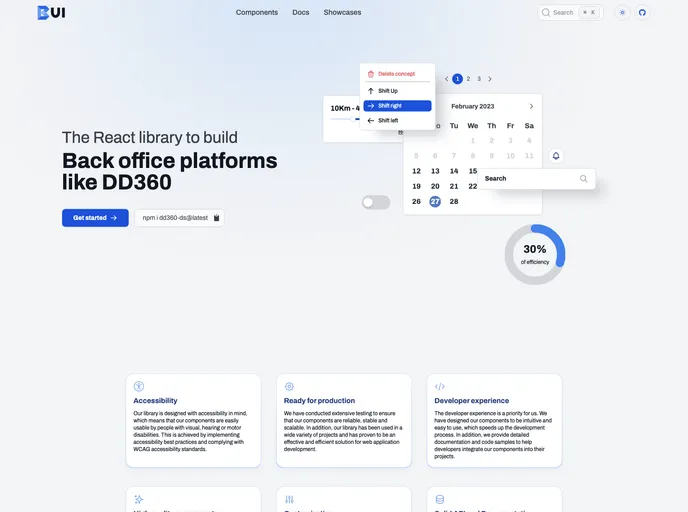
Task: Toggle the light/dark theme sun icon
Action: pyautogui.click(x=622, y=13)
